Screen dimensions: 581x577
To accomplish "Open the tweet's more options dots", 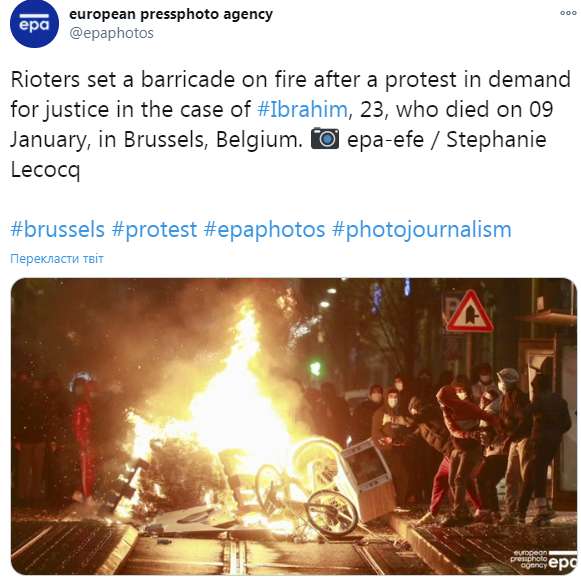I will coord(568,13).
